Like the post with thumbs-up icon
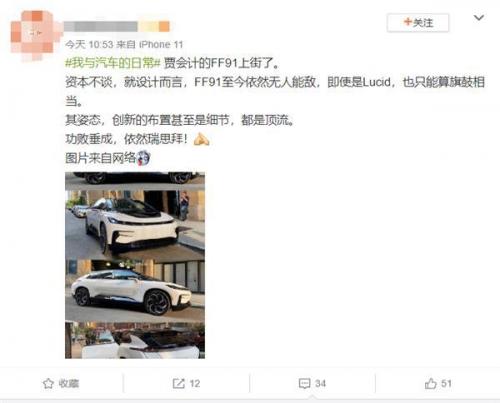This screenshot has height=403, width=500. click(430, 383)
